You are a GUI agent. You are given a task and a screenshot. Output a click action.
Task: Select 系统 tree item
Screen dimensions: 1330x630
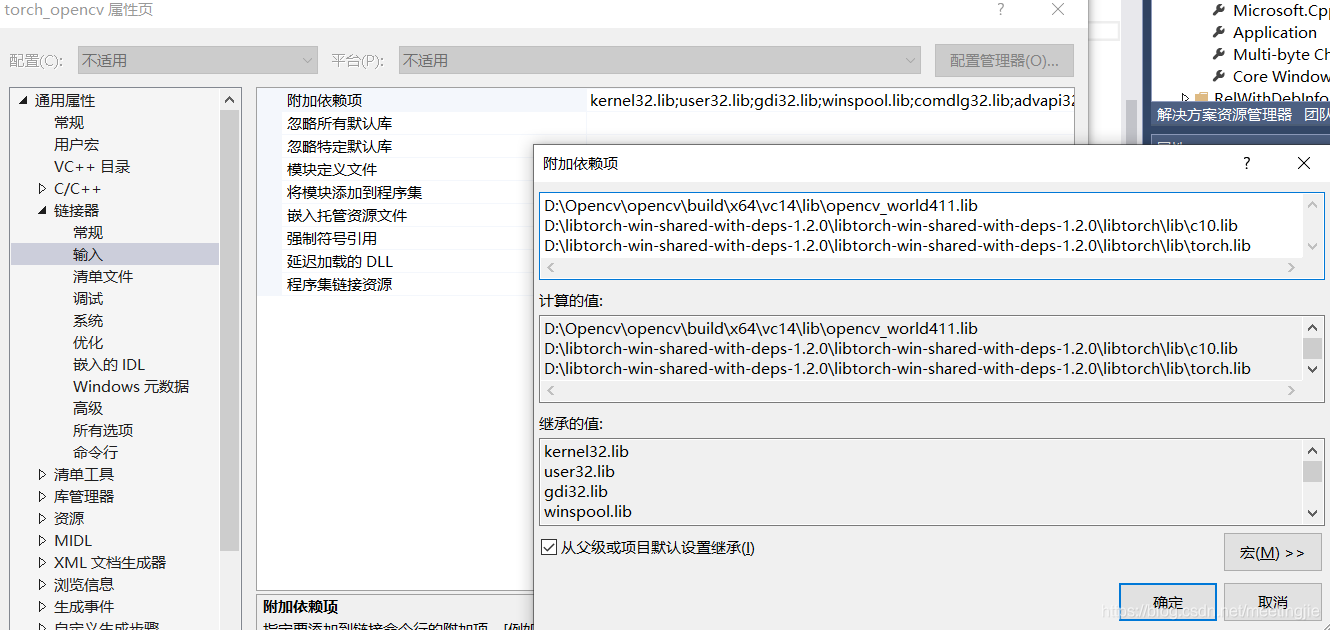(x=88, y=320)
